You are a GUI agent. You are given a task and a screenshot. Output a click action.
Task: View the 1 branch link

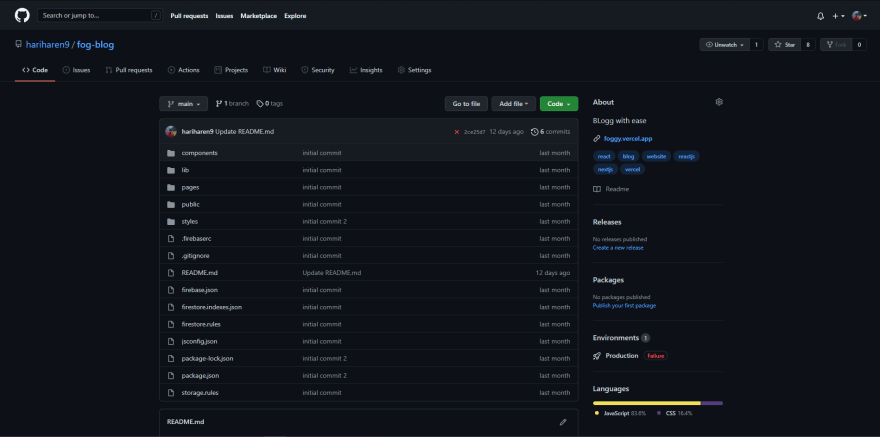click(232, 104)
